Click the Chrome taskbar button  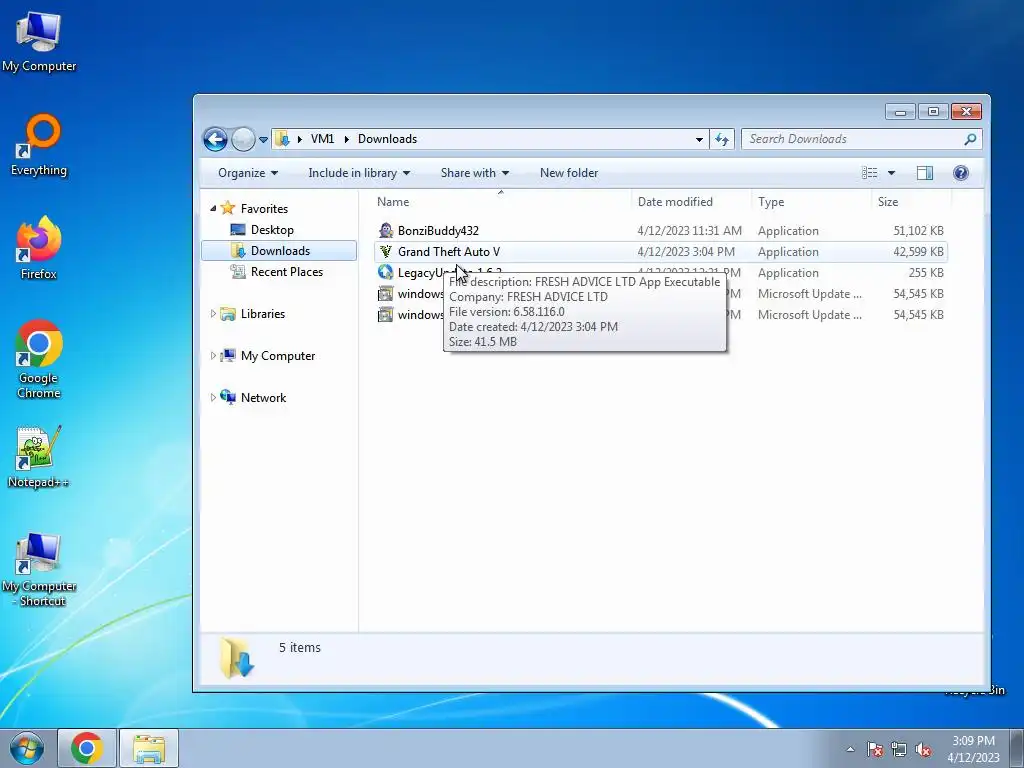tap(87, 748)
